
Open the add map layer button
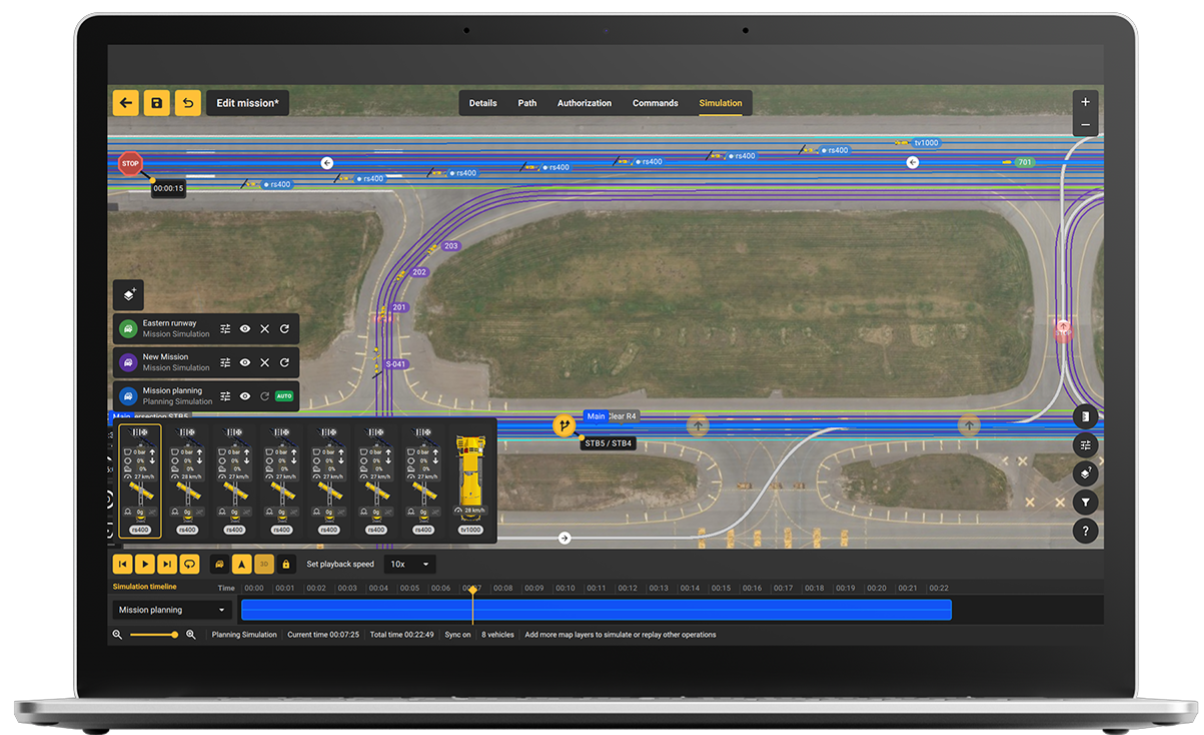[x=128, y=295]
